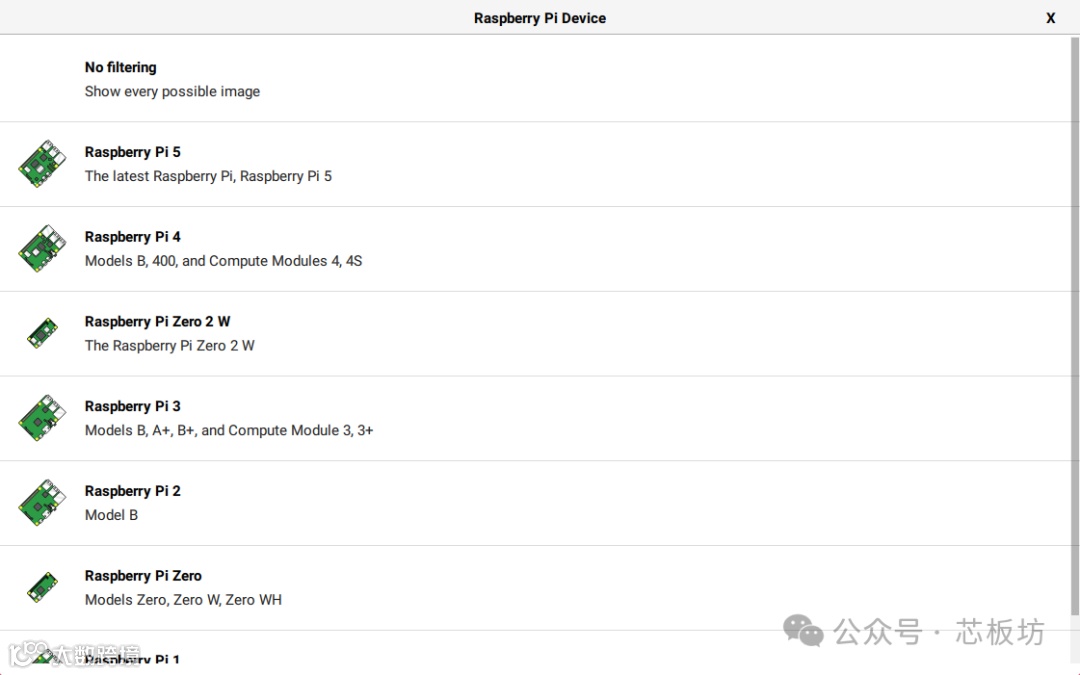Click 'Models Zero, Zero W, Zero WH' description

coord(183,600)
